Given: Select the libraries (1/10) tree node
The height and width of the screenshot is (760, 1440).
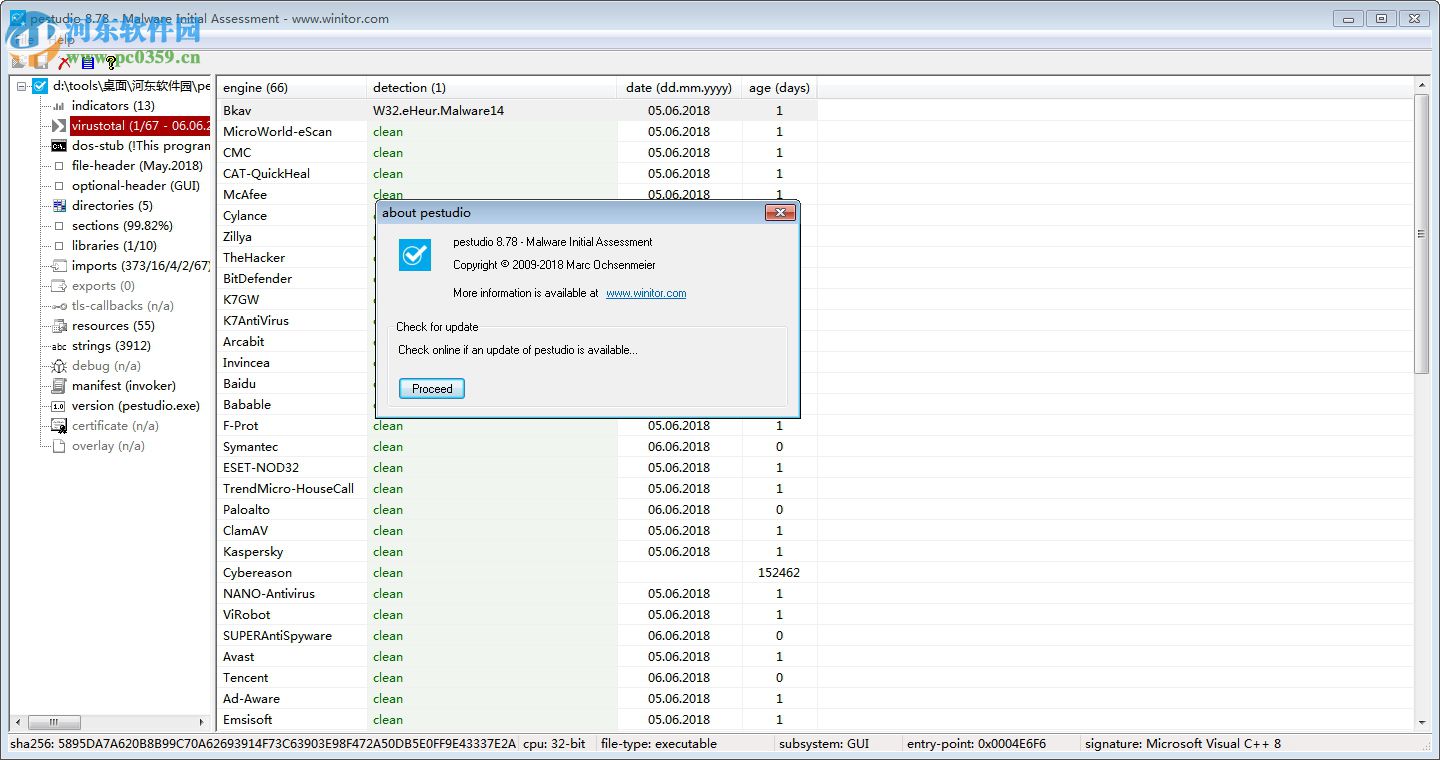Looking at the screenshot, I should [x=114, y=246].
